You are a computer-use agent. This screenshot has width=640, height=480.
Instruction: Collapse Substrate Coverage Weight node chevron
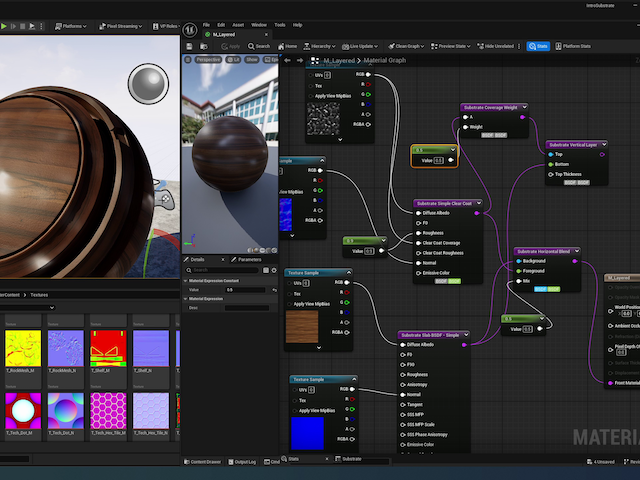(524, 107)
